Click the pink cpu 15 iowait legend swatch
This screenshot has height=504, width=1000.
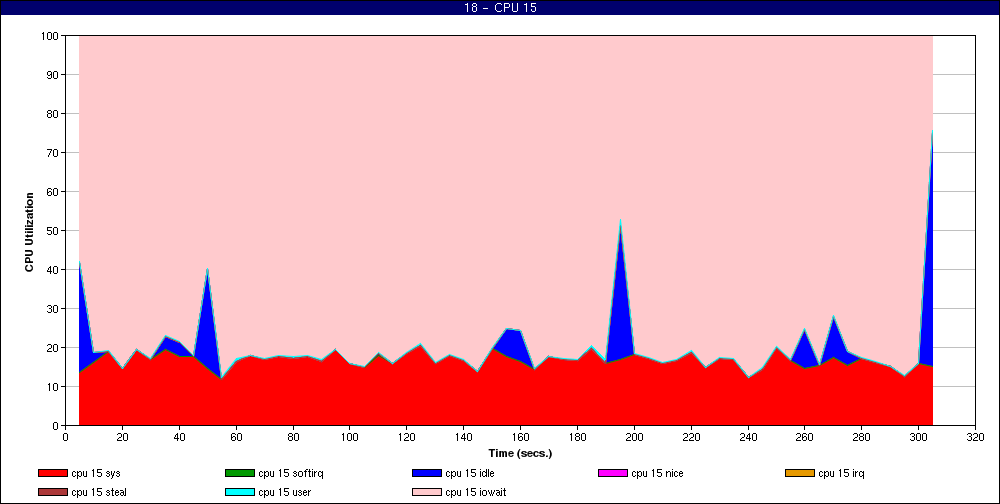[x=427, y=492]
